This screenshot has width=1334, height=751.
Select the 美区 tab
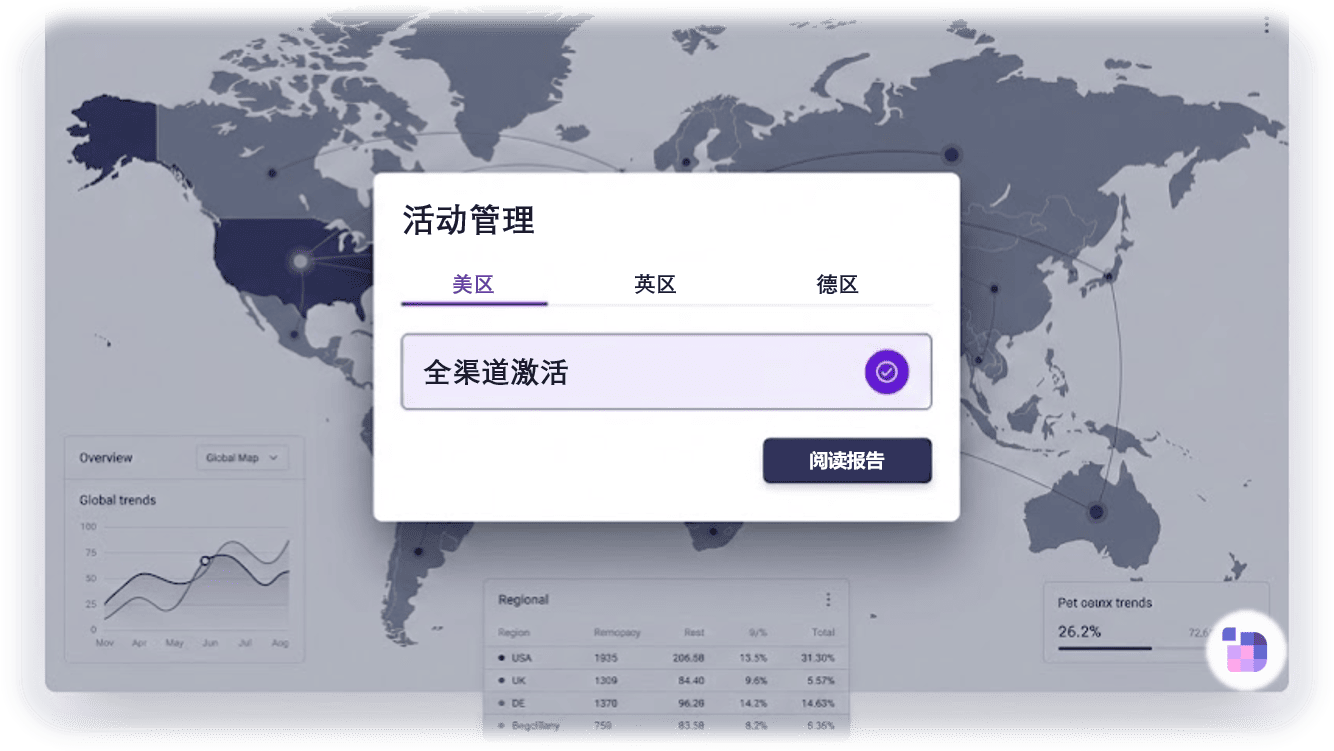click(x=474, y=285)
